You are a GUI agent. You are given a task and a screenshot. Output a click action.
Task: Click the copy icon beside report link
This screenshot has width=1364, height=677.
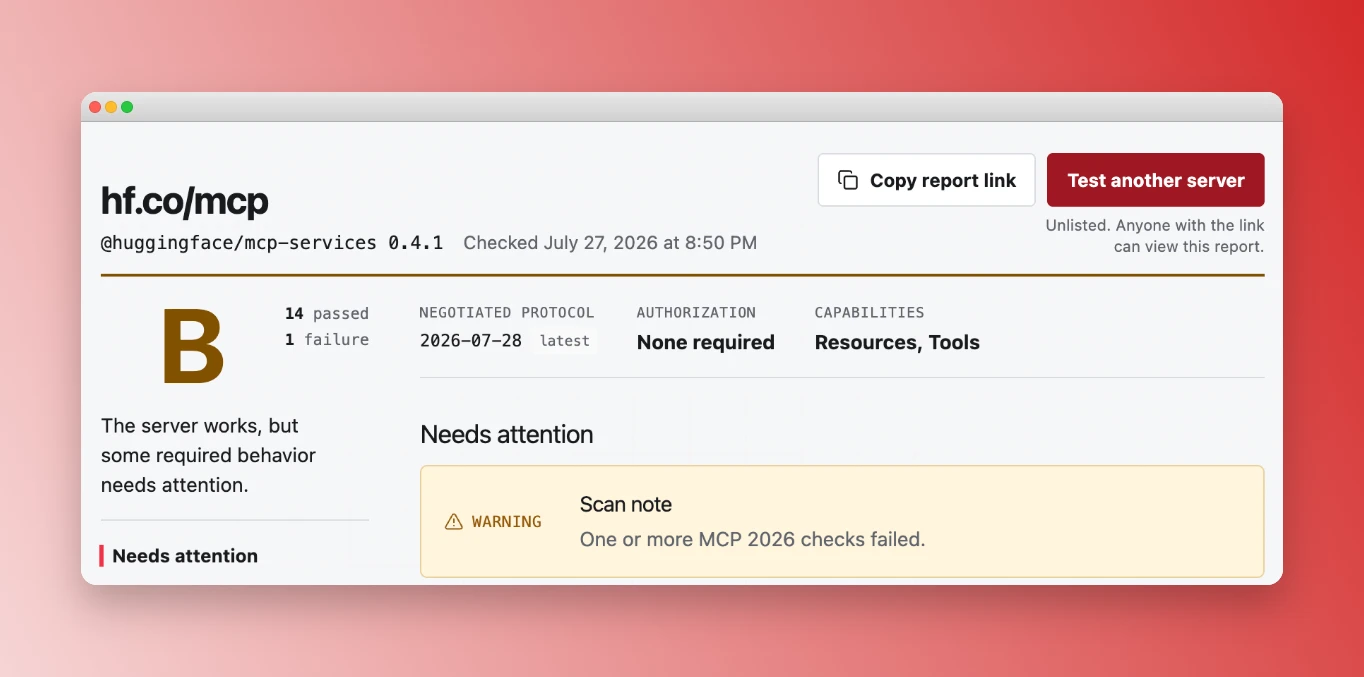click(x=848, y=180)
